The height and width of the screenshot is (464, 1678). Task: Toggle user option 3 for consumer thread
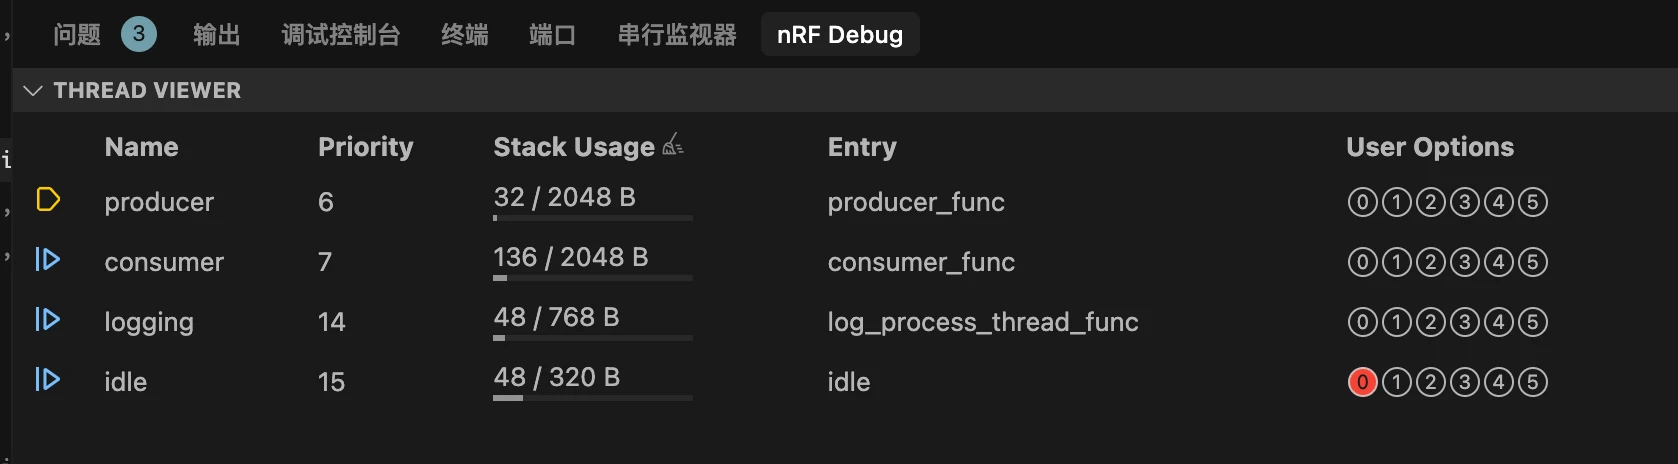tap(1464, 262)
